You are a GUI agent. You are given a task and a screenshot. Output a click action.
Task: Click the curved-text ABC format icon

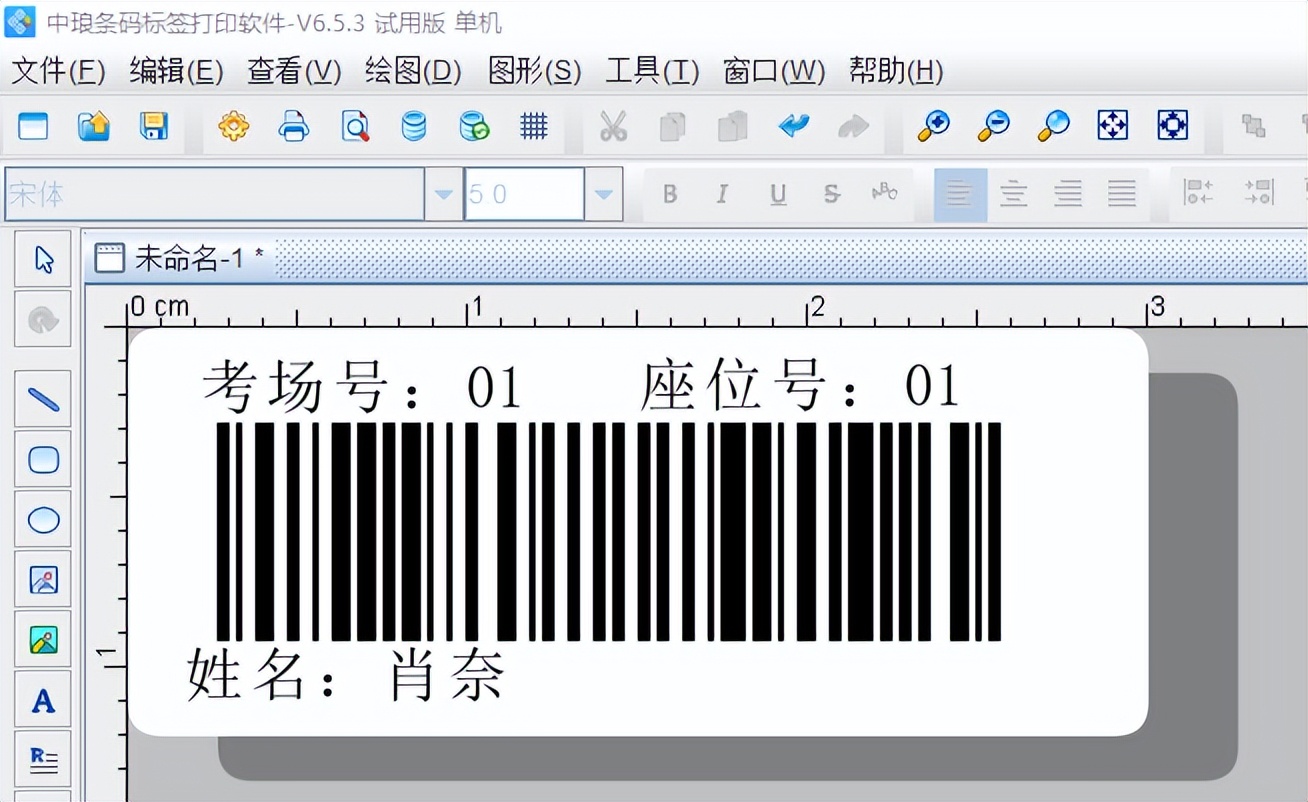(x=885, y=194)
